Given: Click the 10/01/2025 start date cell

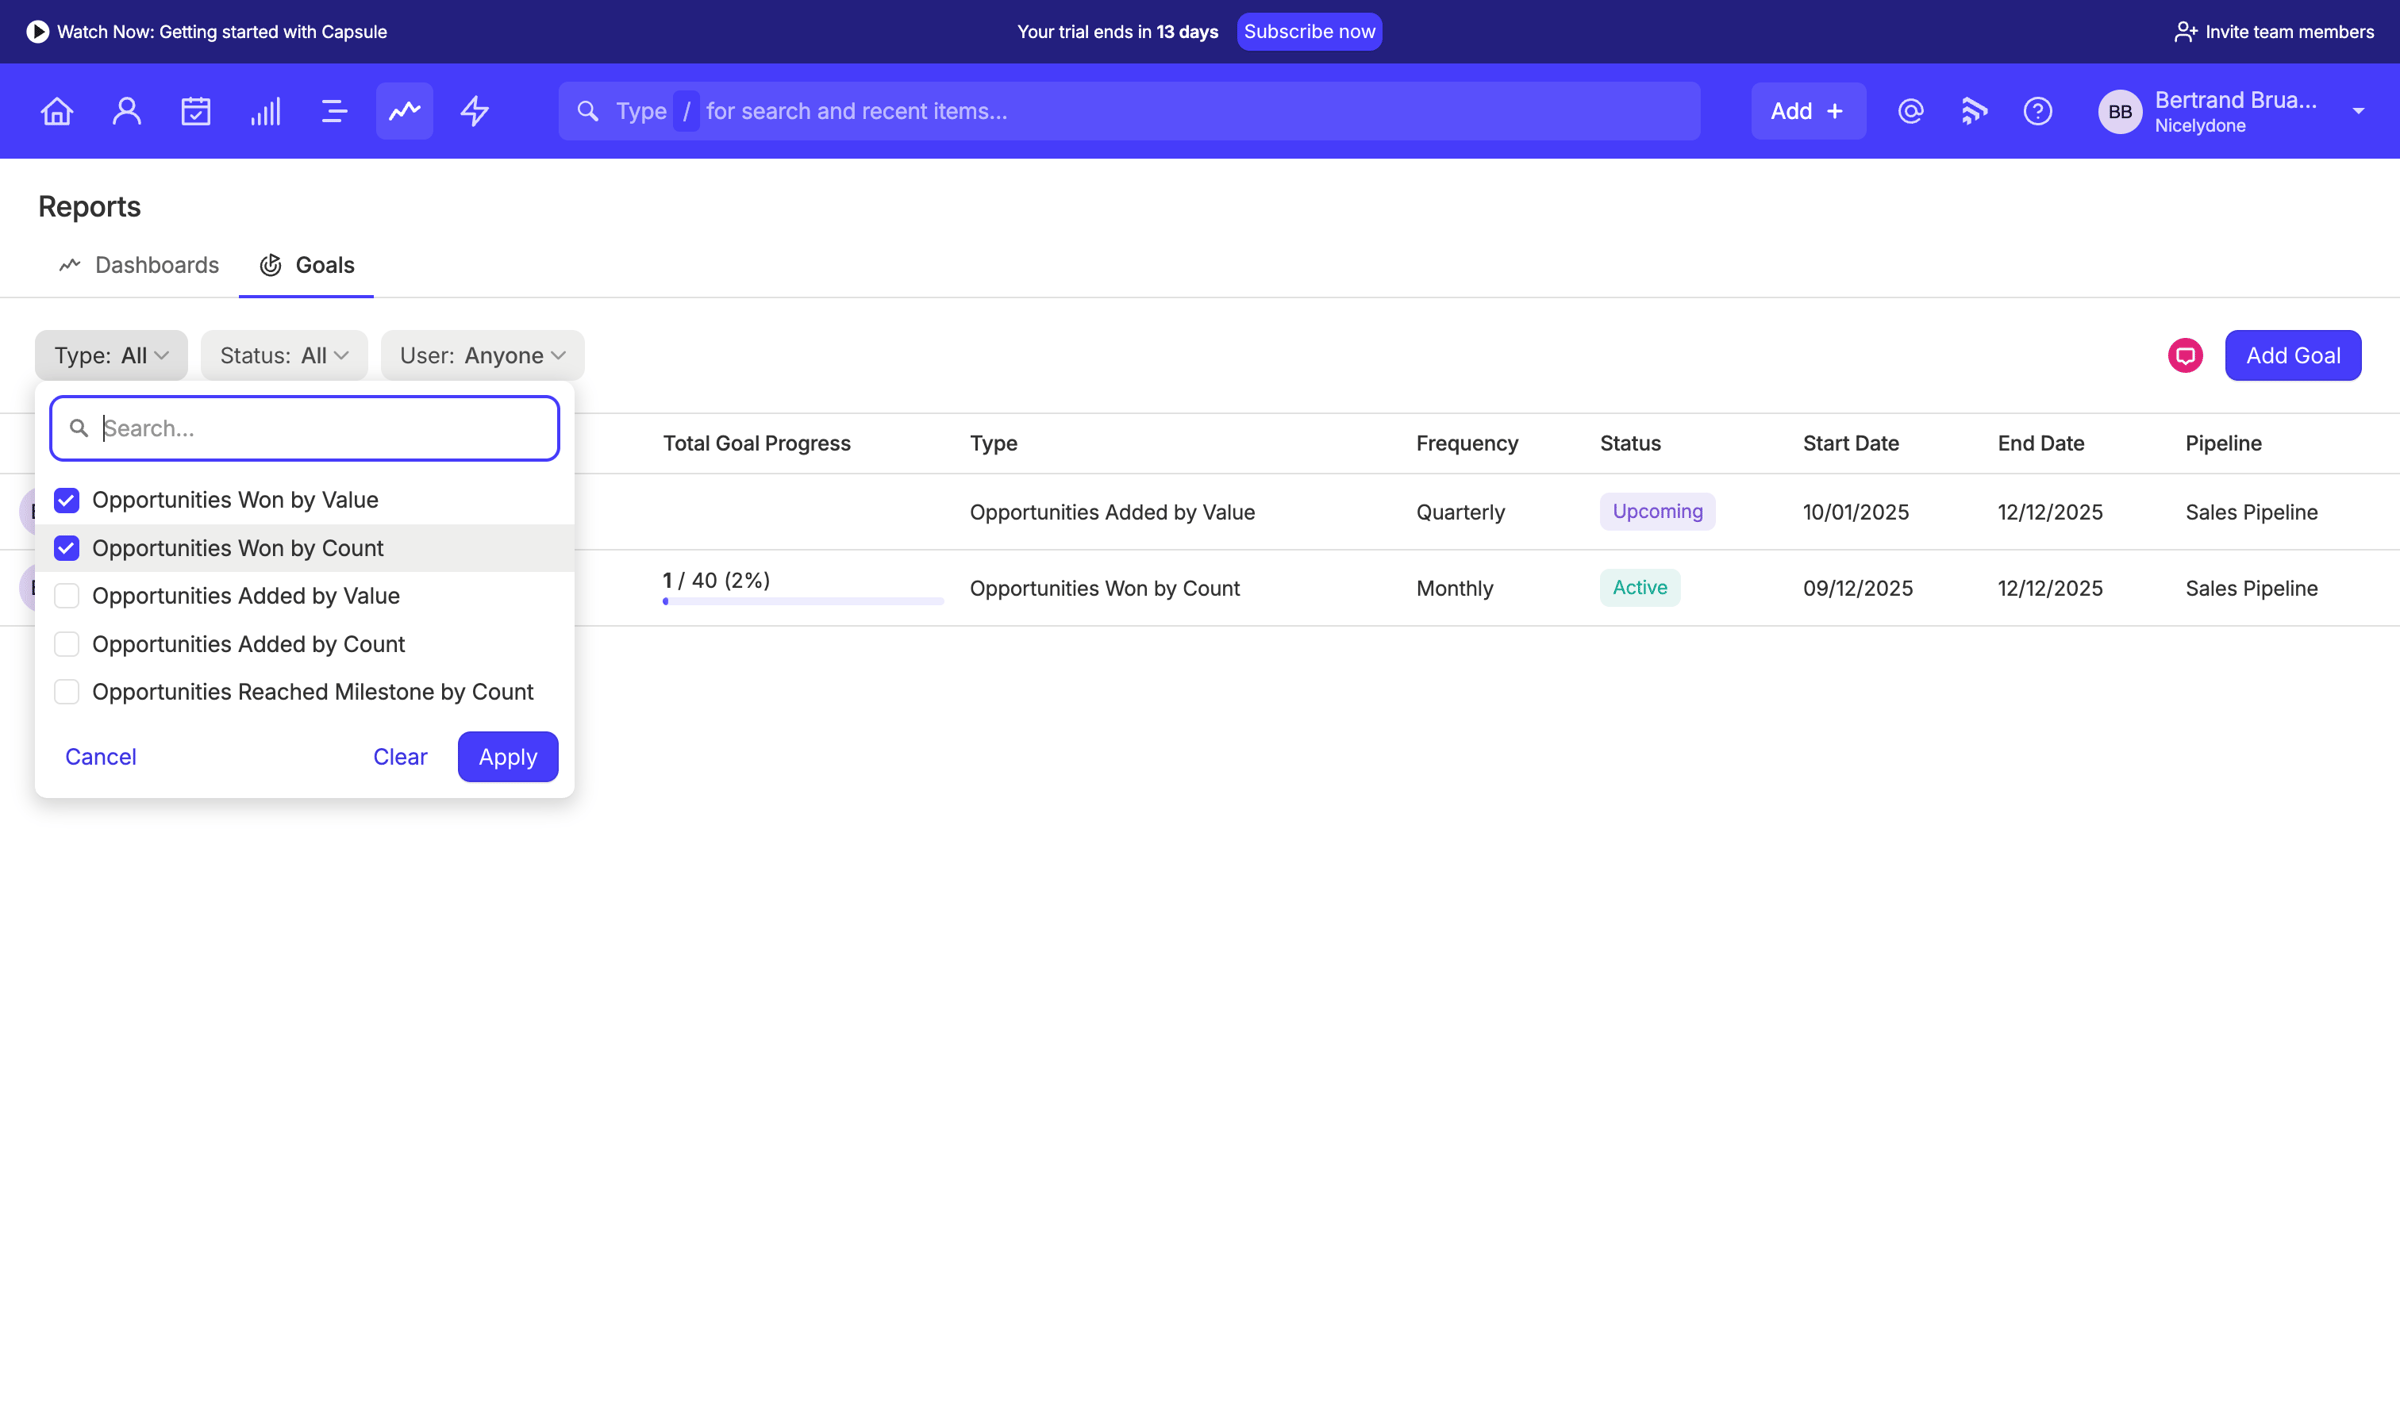Looking at the screenshot, I should point(1856,512).
